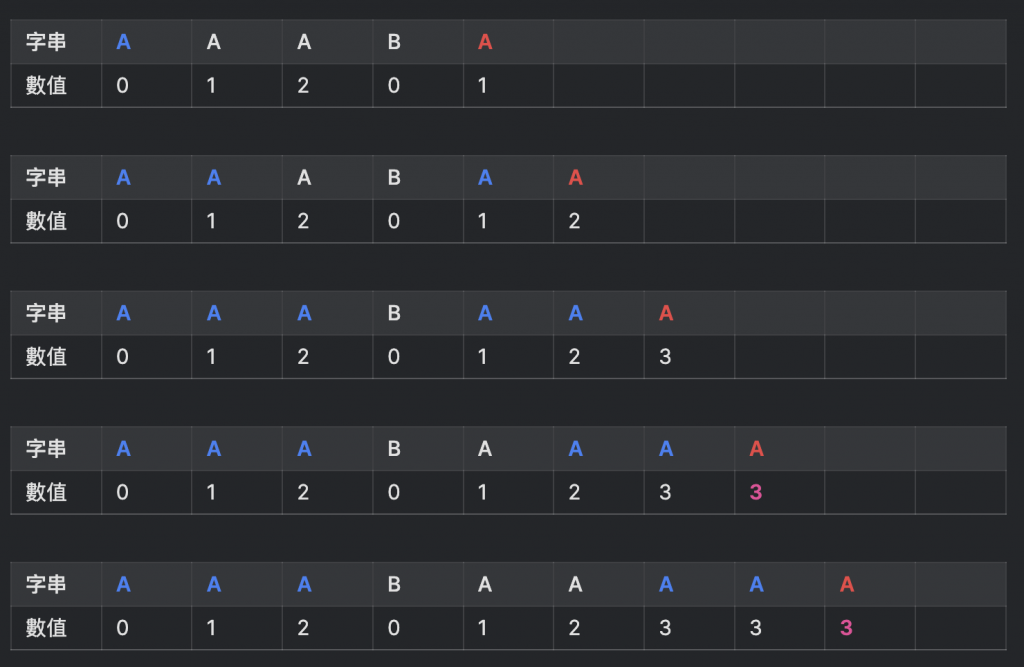Select the red A in the fourth table
Screen dimensions: 1024x667
click(x=756, y=449)
